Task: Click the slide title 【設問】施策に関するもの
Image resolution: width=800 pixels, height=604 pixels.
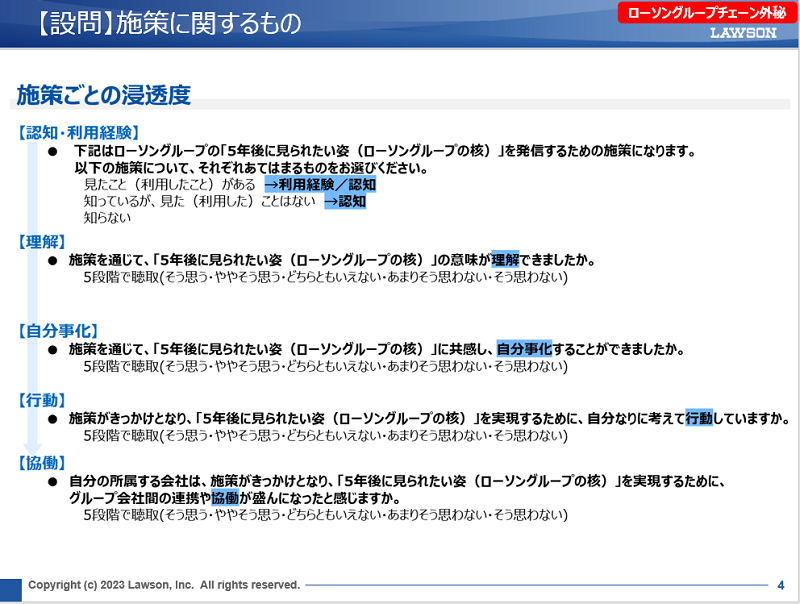Action: 169,23
